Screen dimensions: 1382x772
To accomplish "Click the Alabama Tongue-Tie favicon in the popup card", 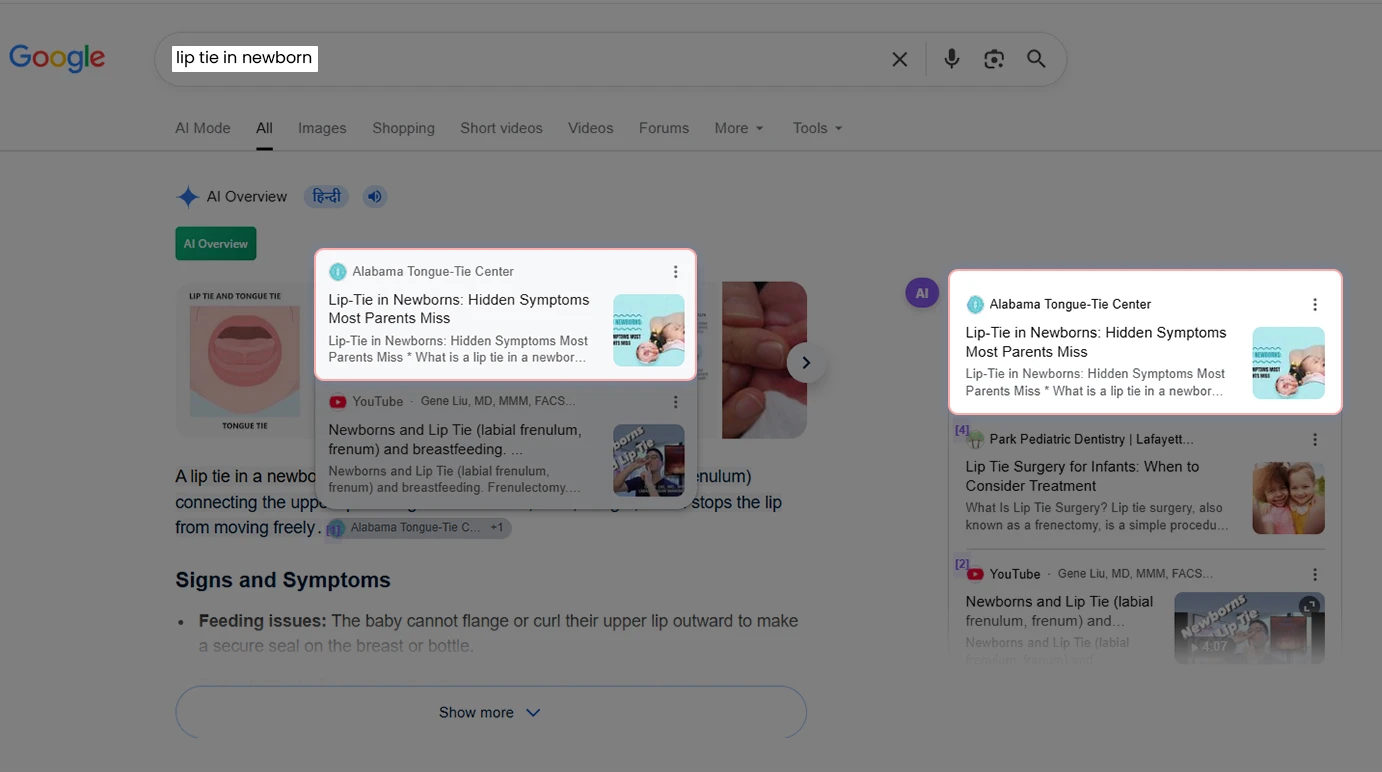I will [338, 272].
